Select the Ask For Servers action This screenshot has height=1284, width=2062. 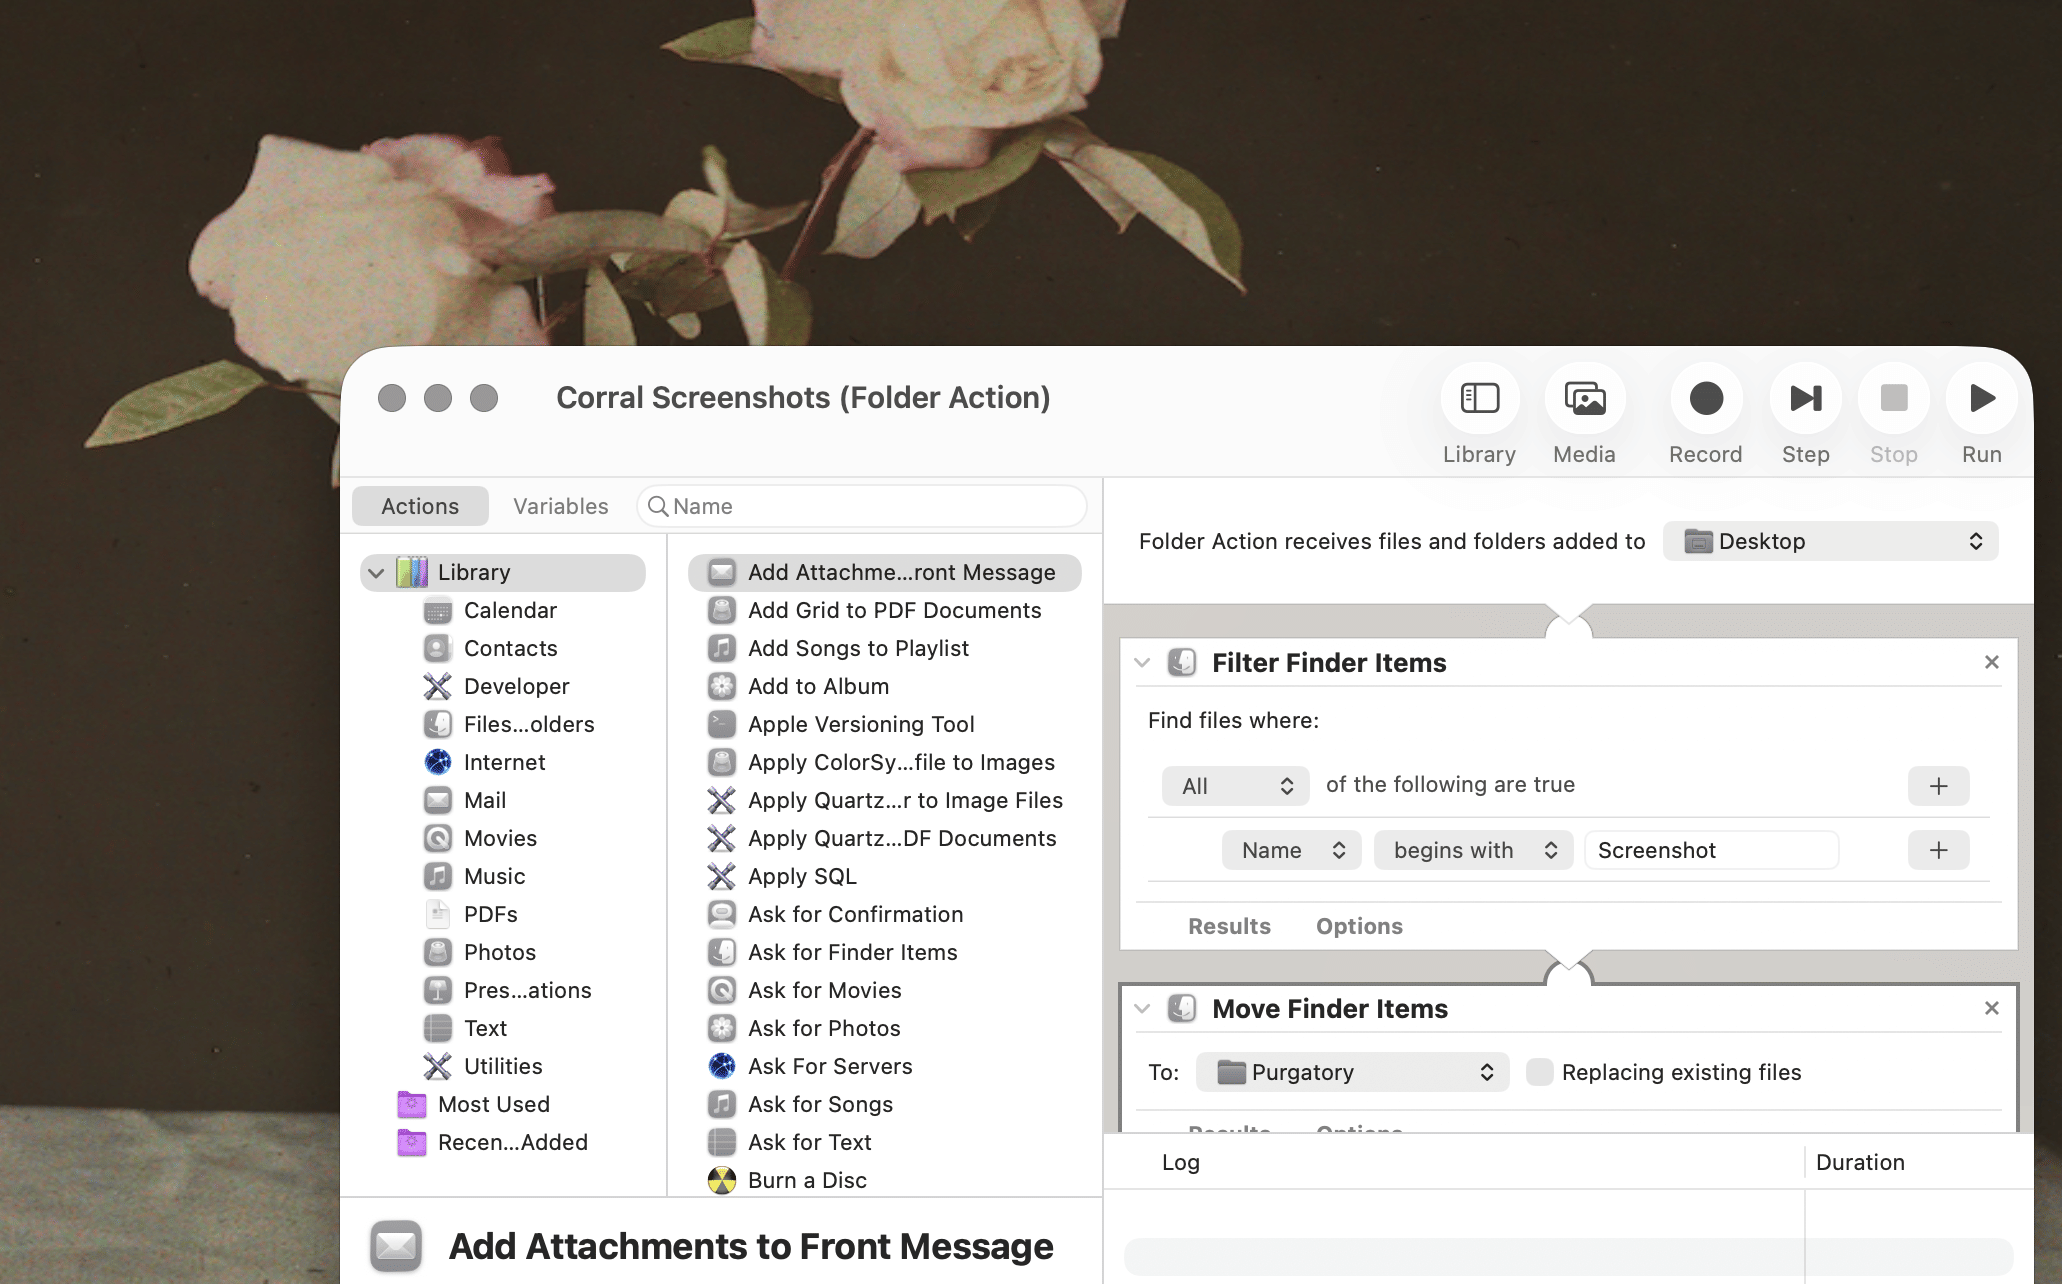[830, 1066]
